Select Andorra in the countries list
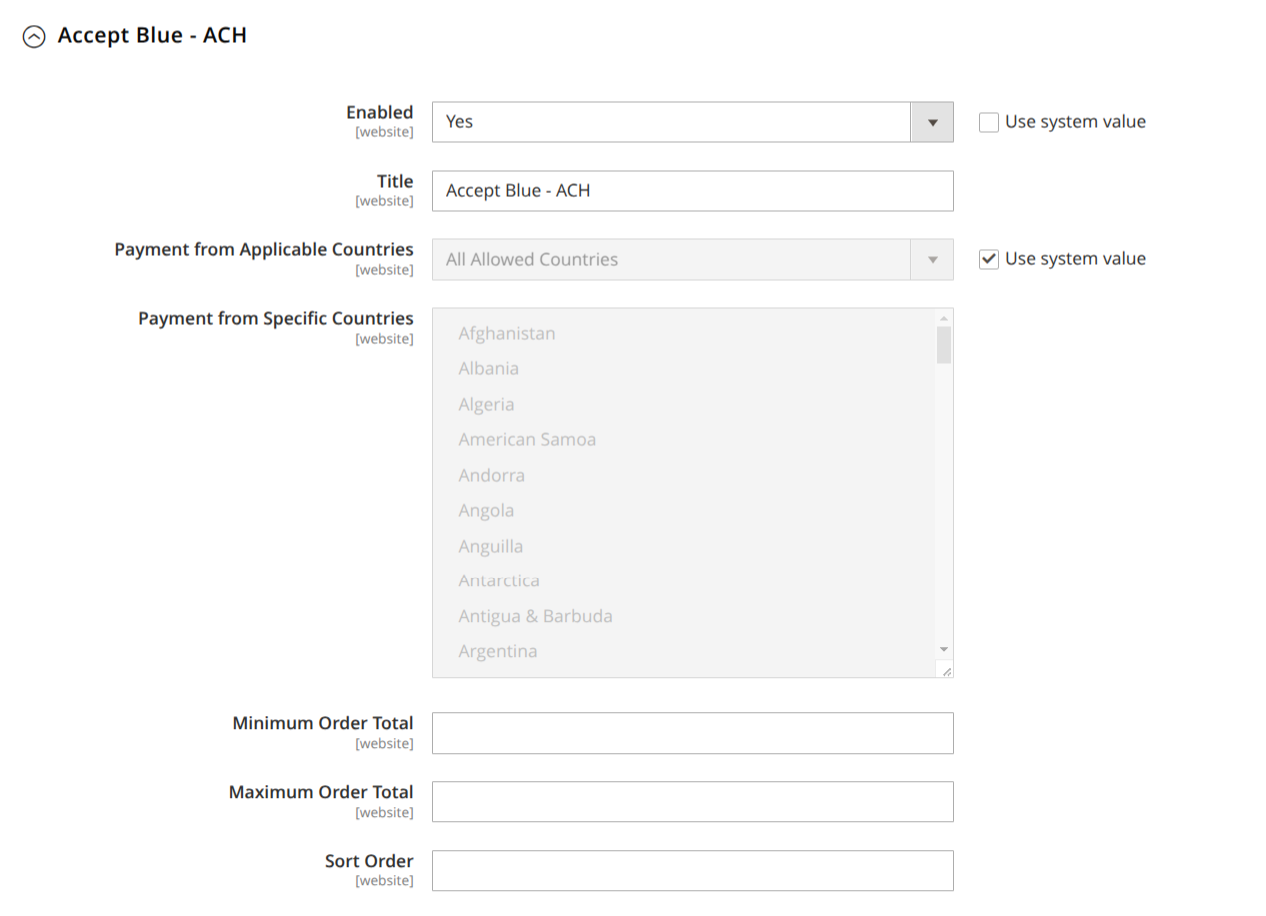This screenshot has height=916, width=1266. tap(492, 475)
